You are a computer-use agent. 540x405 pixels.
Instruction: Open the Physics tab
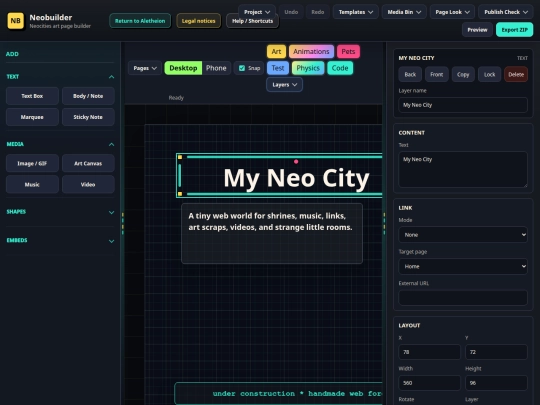tap(308, 68)
